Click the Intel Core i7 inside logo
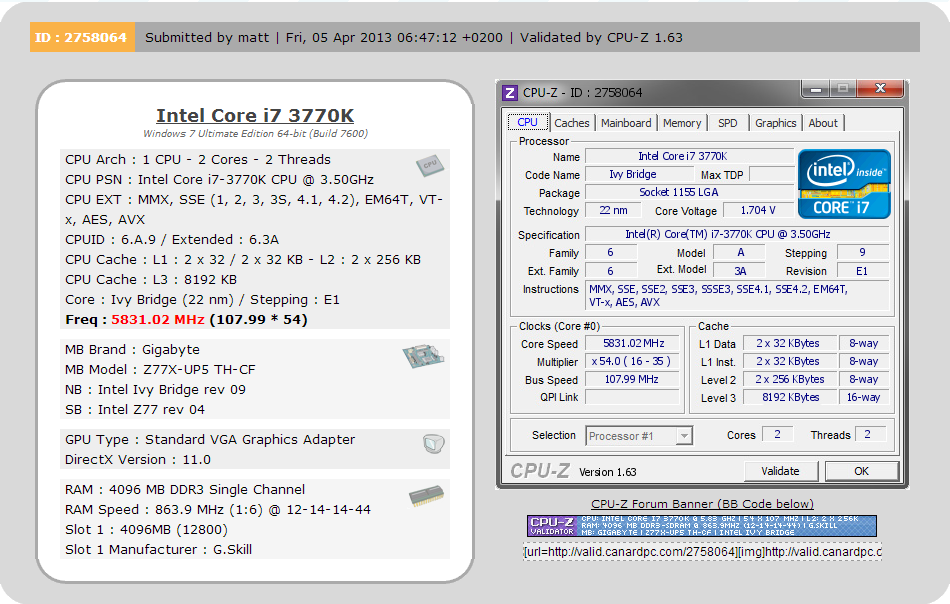 [x=844, y=184]
